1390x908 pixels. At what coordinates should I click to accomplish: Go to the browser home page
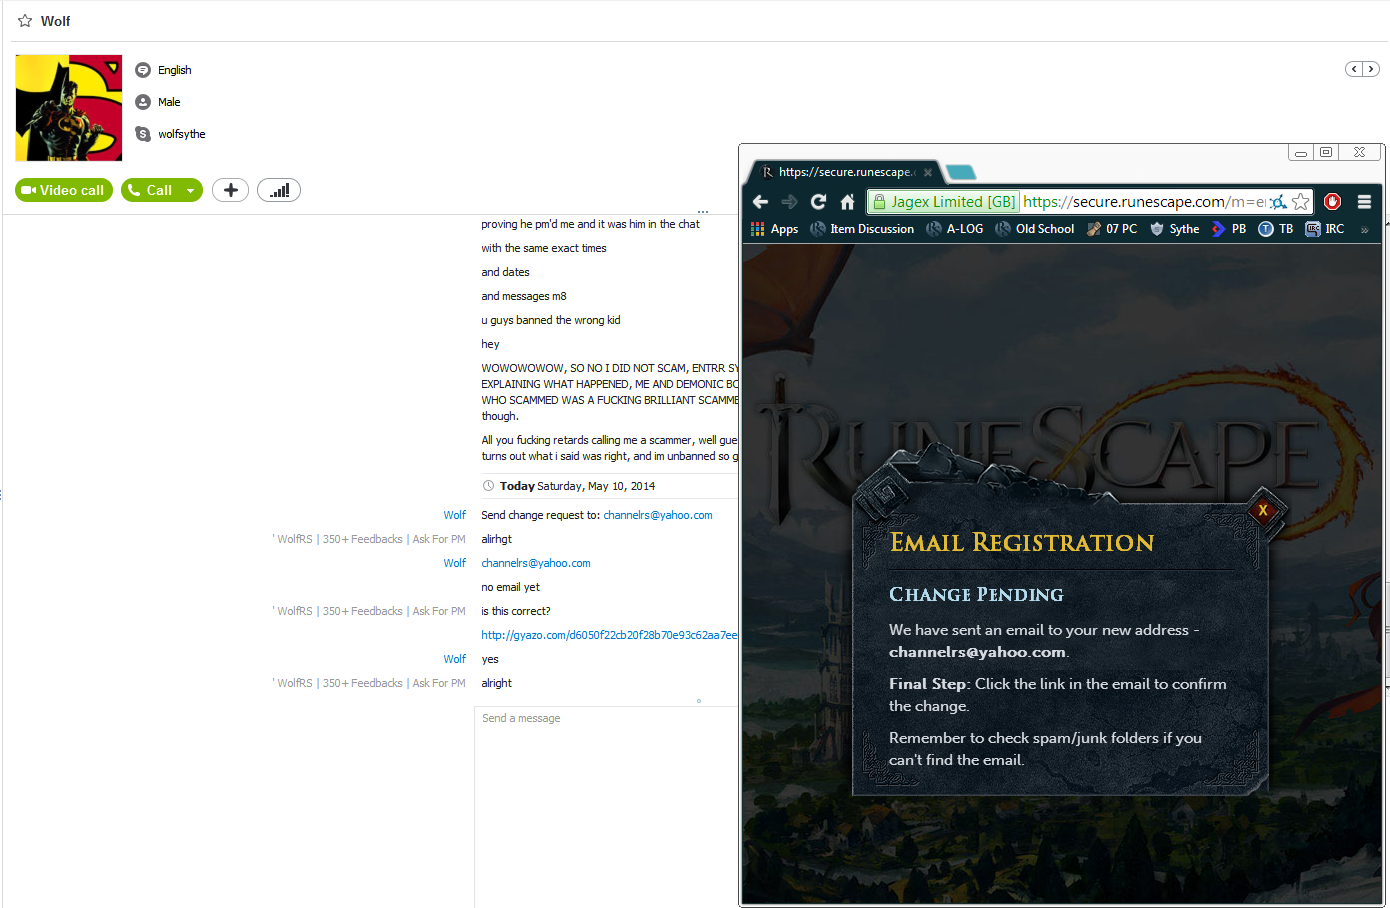(847, 202)
